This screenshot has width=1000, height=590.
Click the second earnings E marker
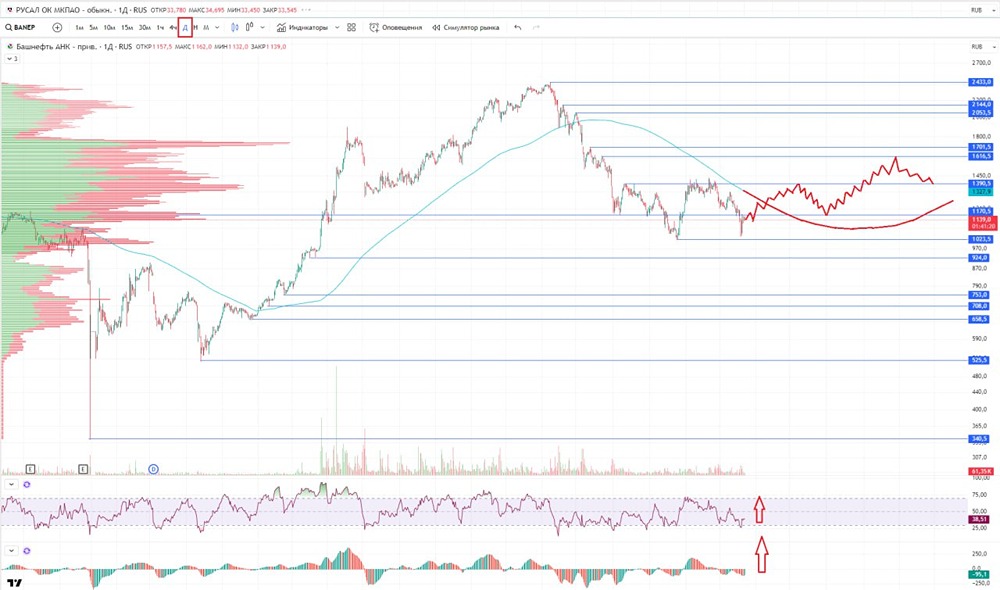(83, 469)
